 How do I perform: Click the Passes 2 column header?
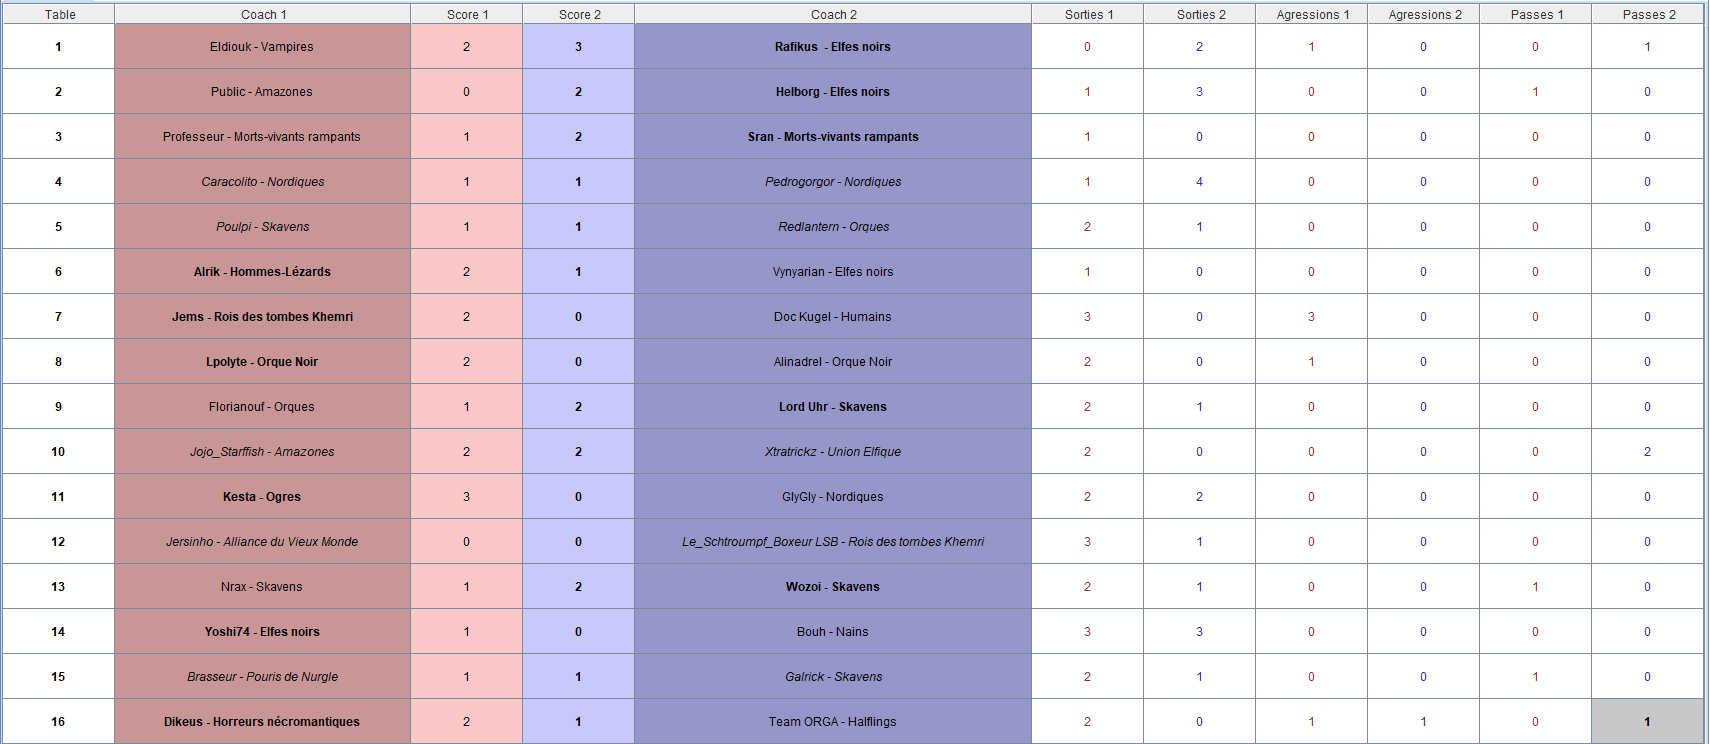pos(1648,14)
